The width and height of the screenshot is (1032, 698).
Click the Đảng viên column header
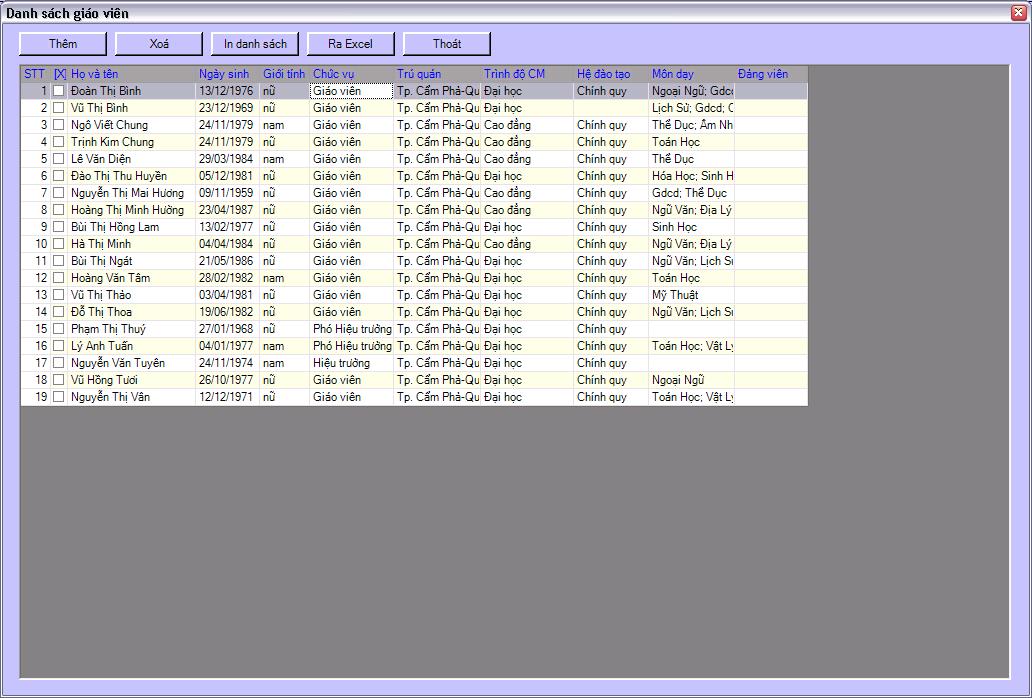(771, 74)
